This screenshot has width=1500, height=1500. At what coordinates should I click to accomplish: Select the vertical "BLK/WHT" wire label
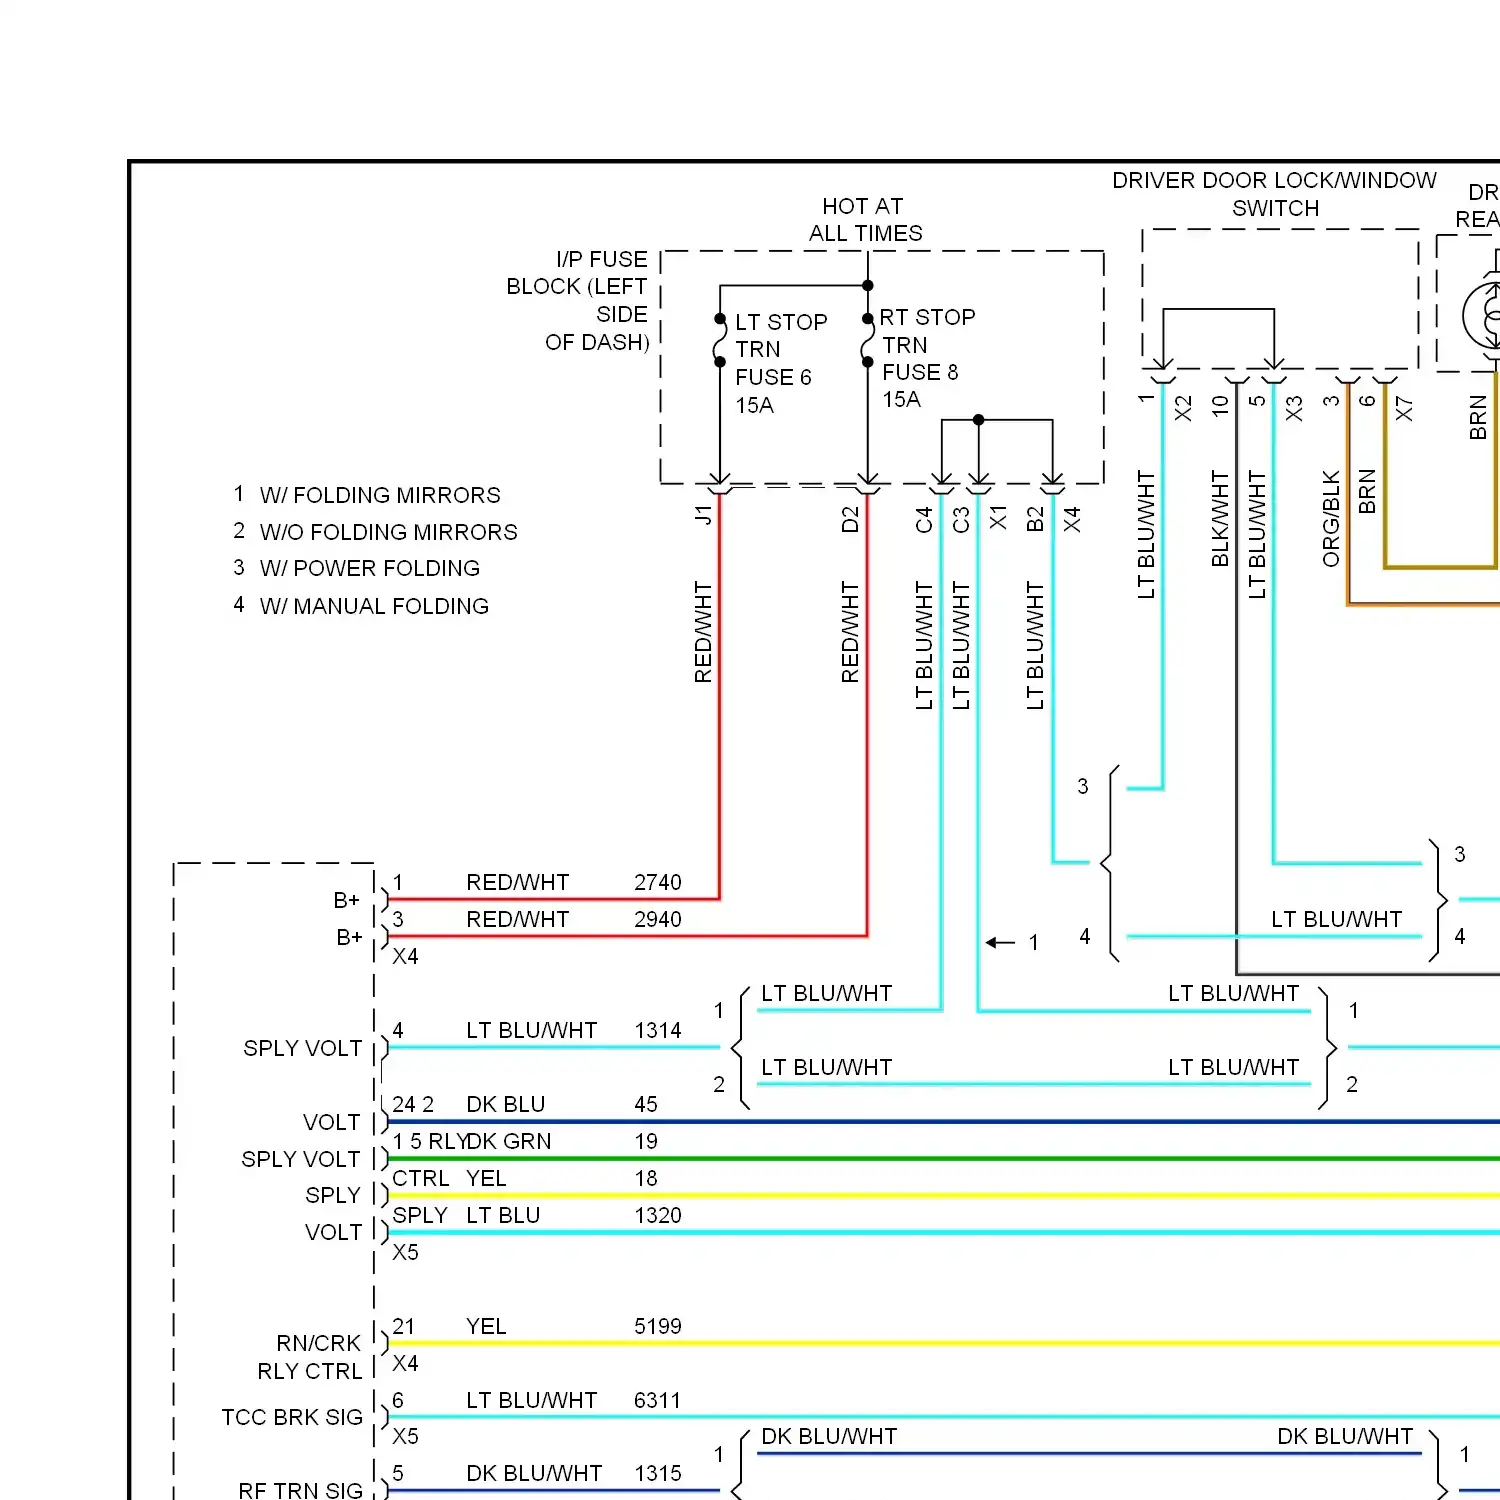tap(1220, 519)
